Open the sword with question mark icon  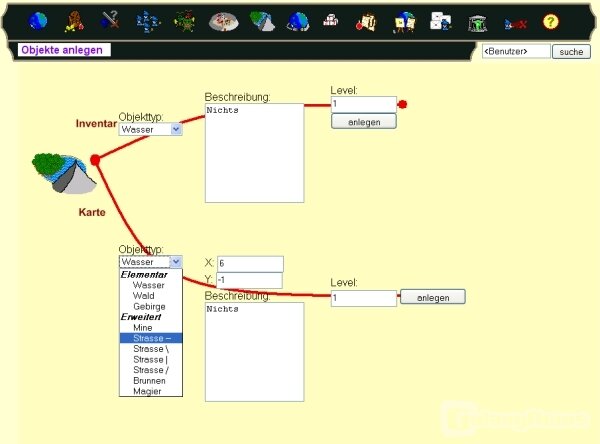tap(110, 20)
